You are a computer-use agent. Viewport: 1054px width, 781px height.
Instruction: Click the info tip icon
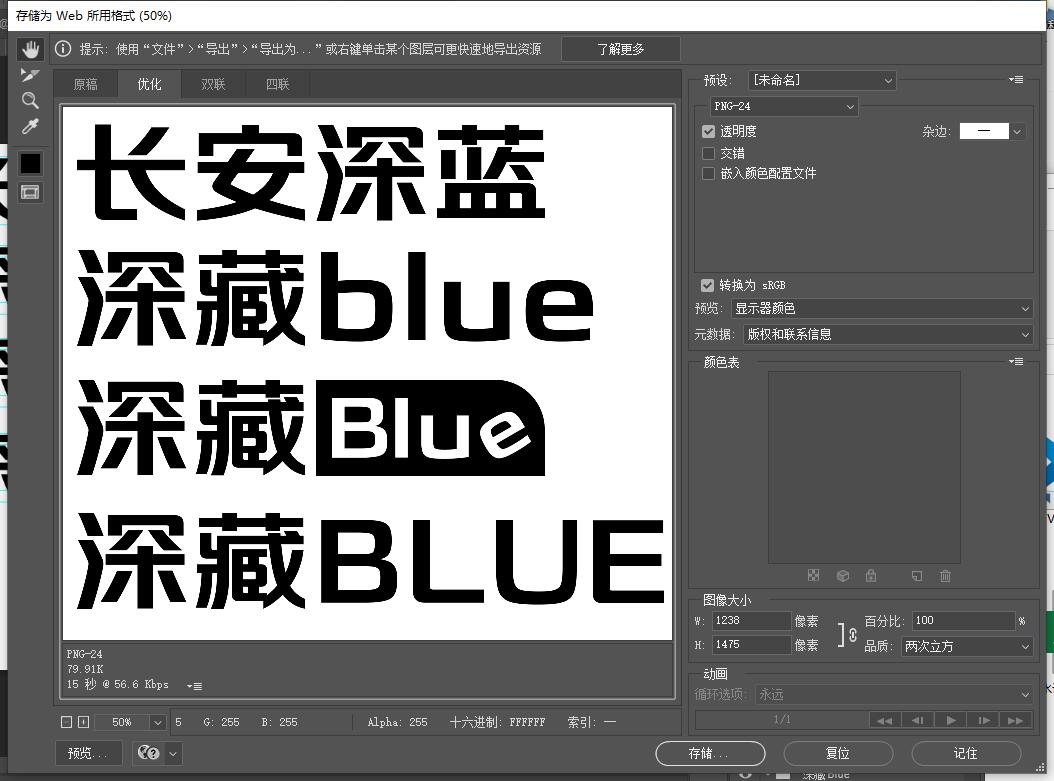pos(63,48)
